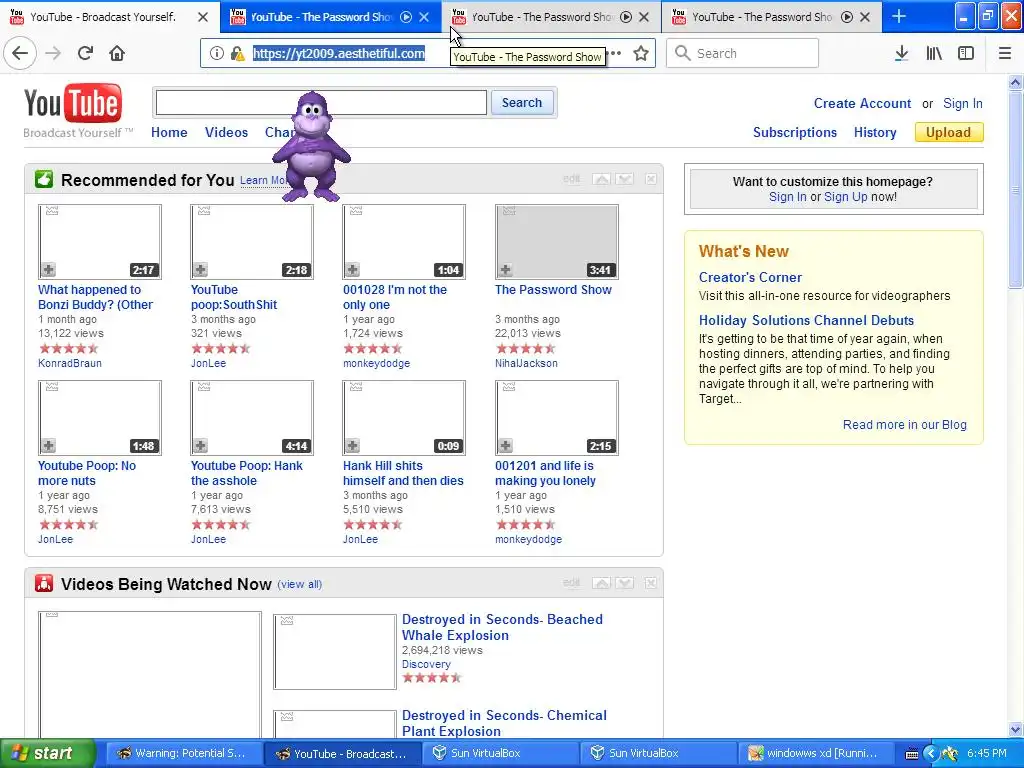Open a new tab with plus button
1024x768 pixels.
[899, 16]
